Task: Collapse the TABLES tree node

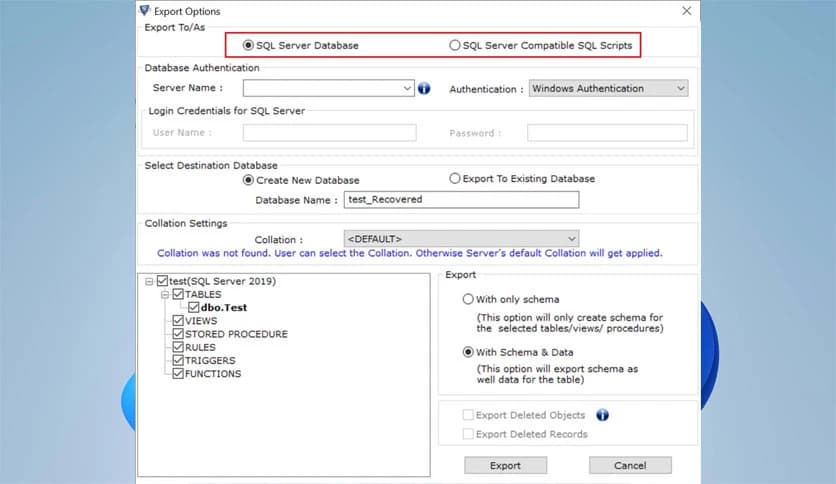Action: [165, 294]
